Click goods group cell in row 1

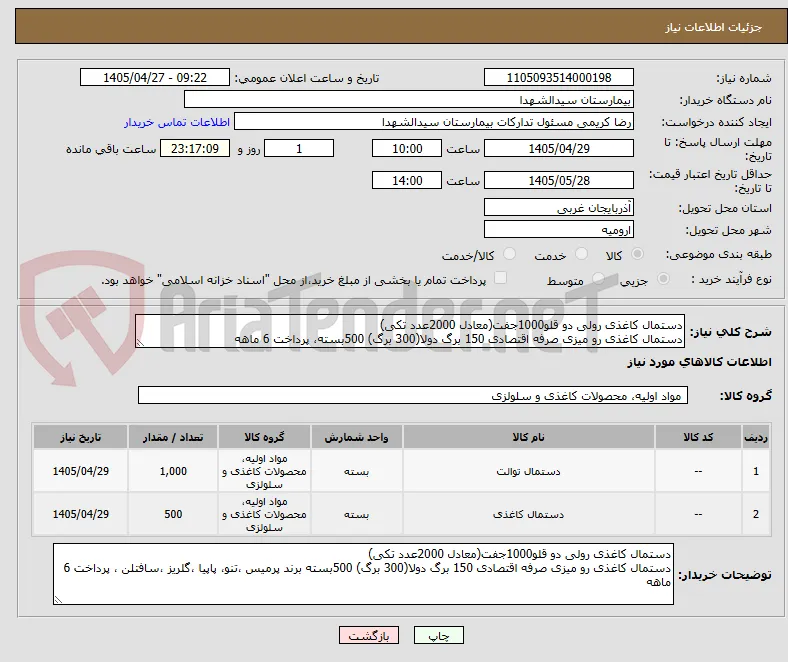point(264,471)
